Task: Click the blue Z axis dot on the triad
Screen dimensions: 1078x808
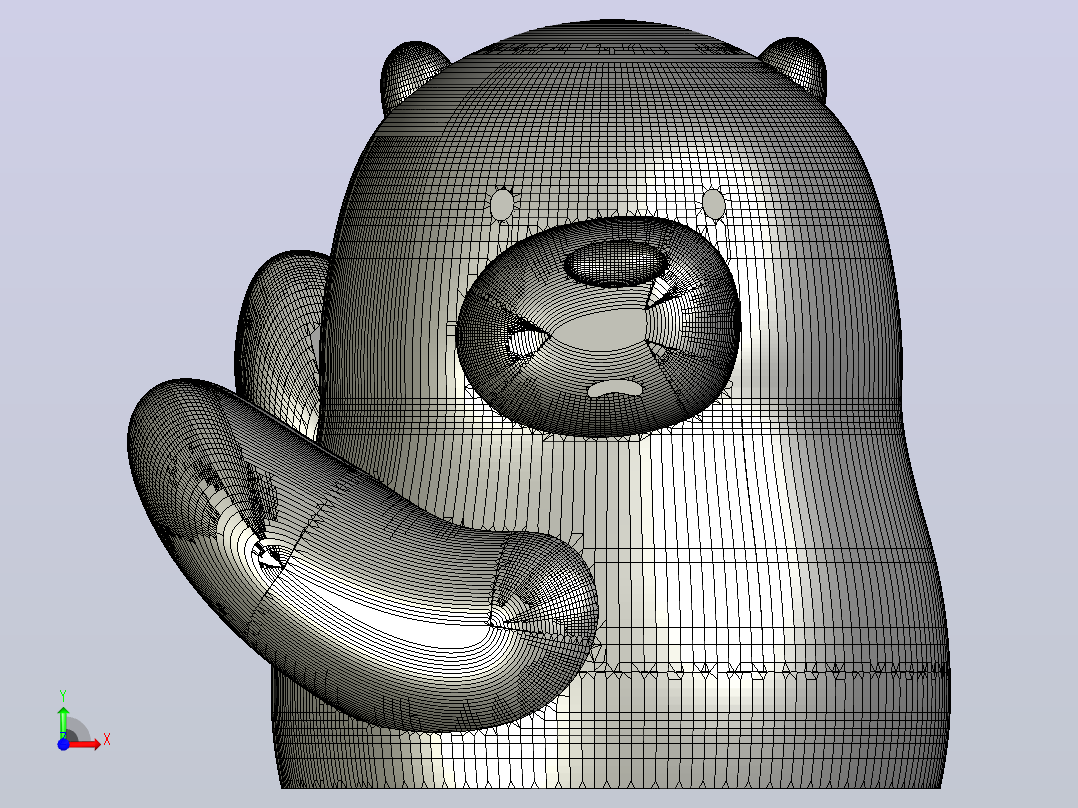Action: (x=63, y=744)
